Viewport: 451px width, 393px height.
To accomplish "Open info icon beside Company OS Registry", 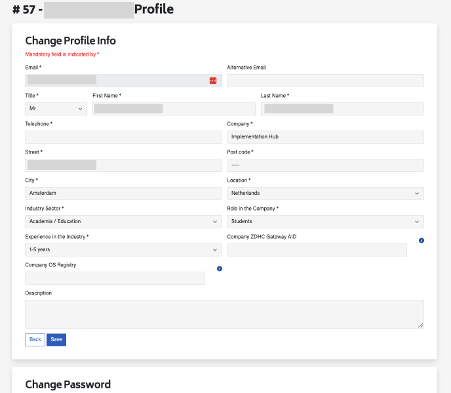I will pyautogui.click(x=219, y=269).
